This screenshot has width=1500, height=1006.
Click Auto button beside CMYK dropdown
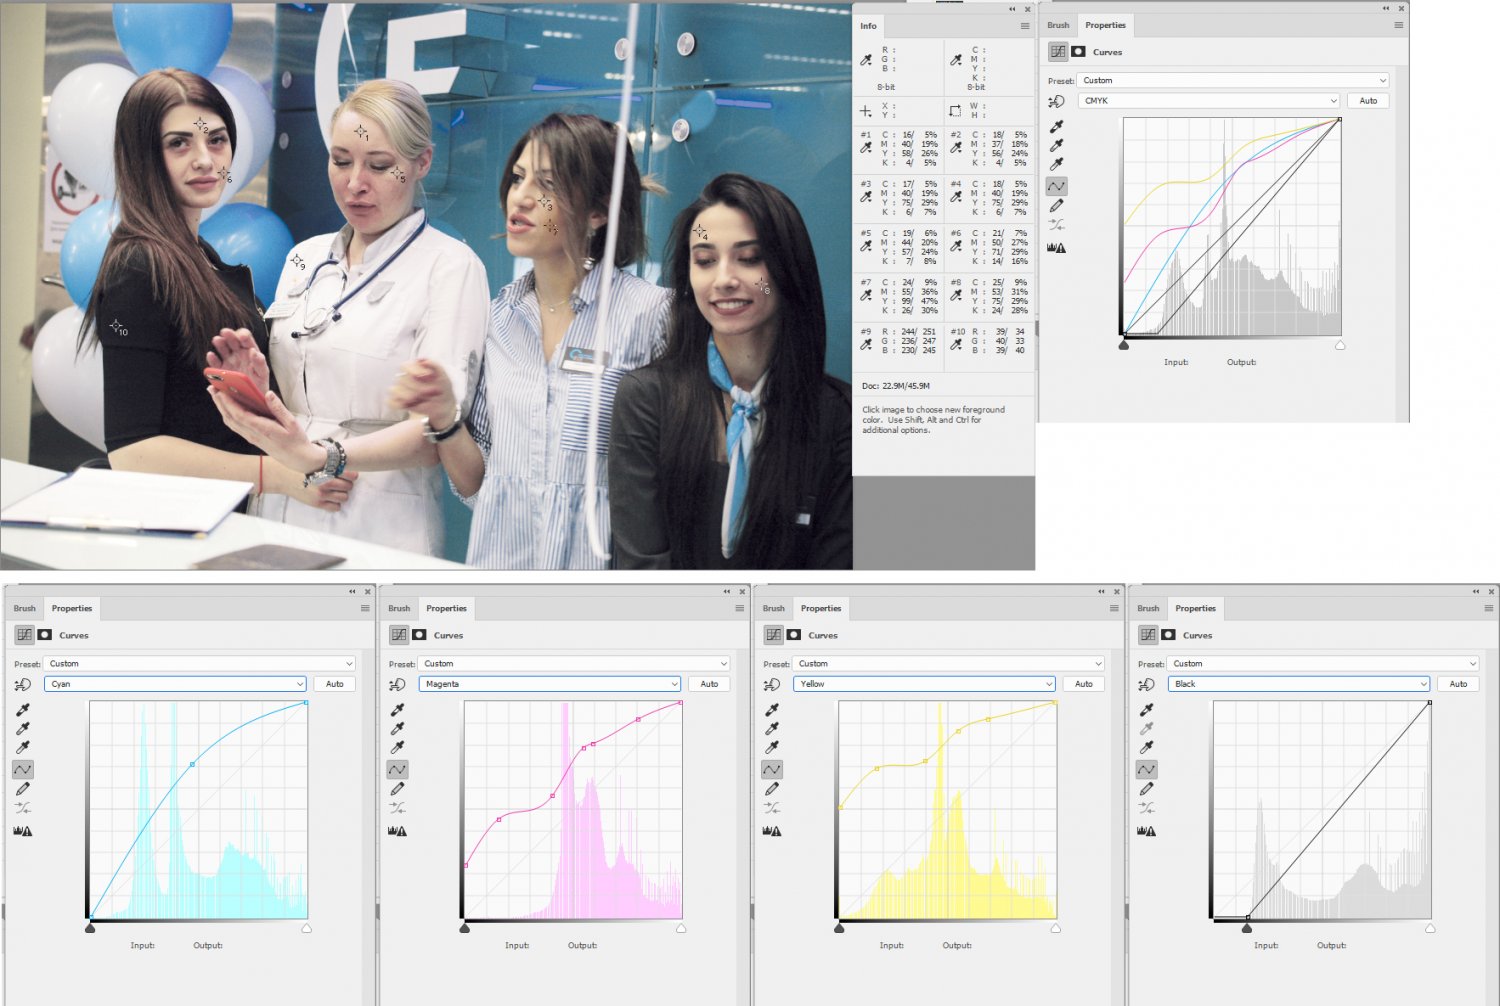tap(1368, 101)
